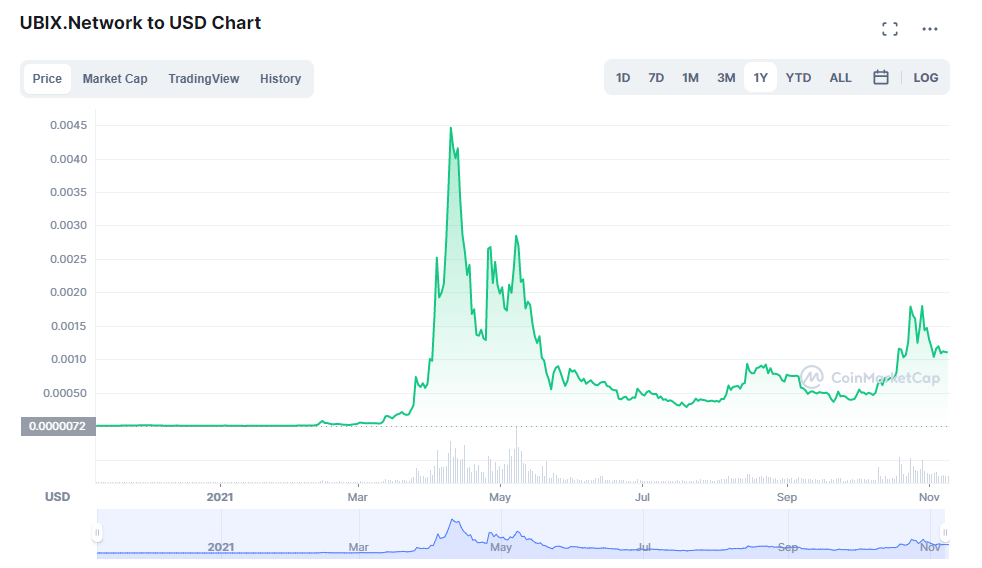Click the USD currency label
982x568 pixels.
tap(57, 497)
